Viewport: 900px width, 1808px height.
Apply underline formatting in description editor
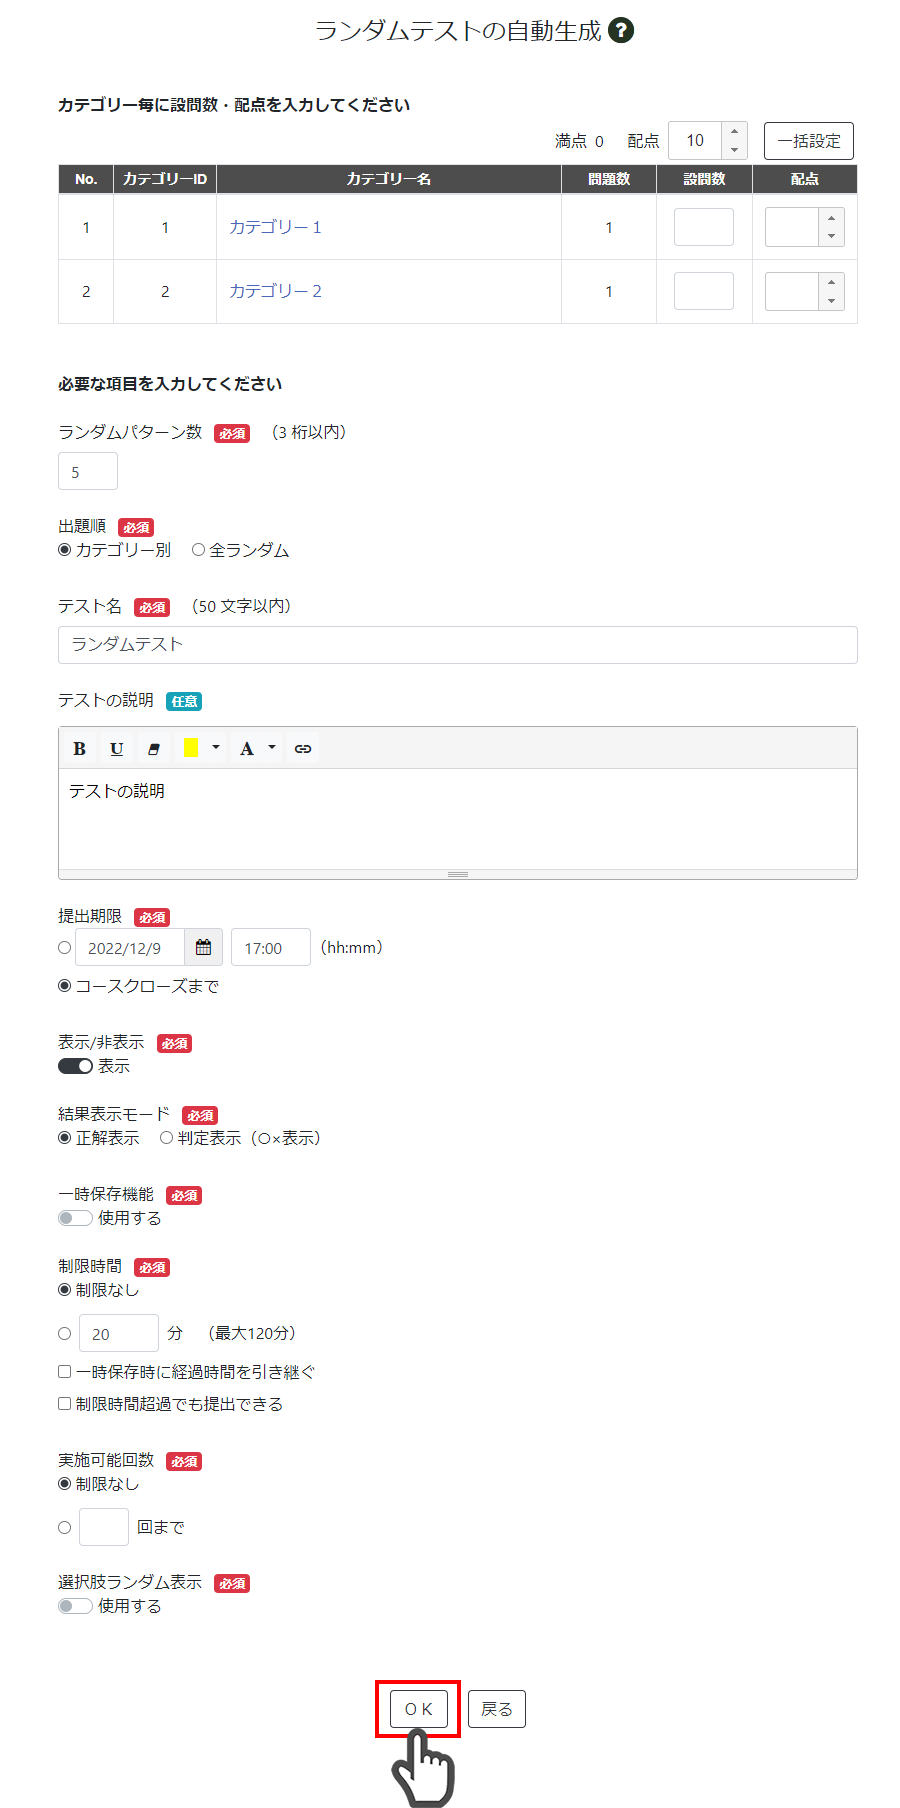(x=116, y=748)
